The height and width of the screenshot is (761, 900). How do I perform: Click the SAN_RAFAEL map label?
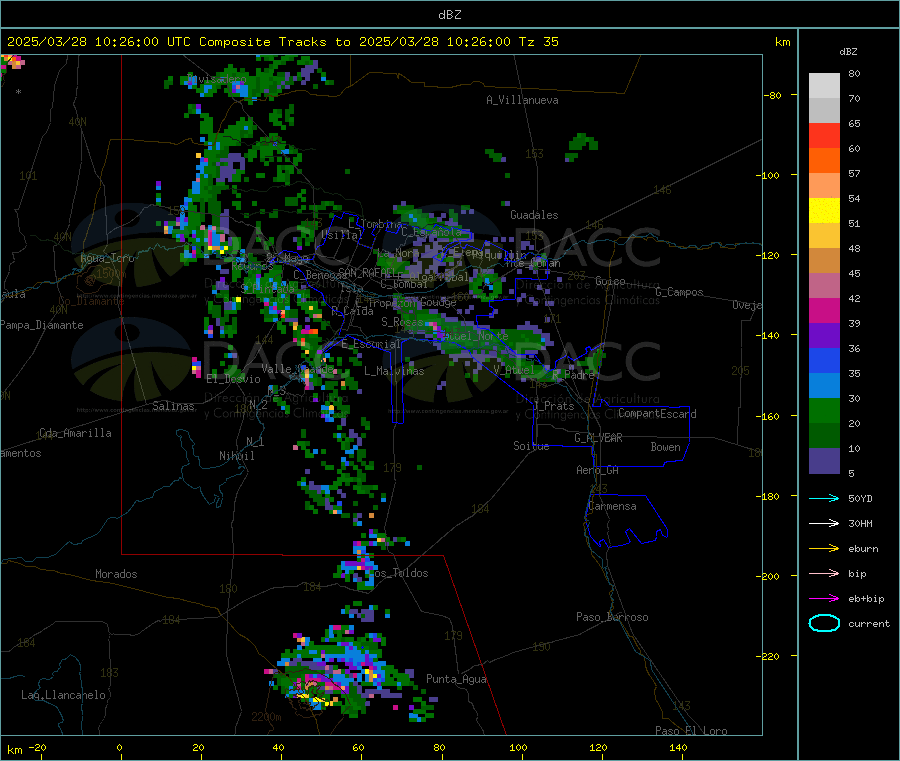point(366,272)
